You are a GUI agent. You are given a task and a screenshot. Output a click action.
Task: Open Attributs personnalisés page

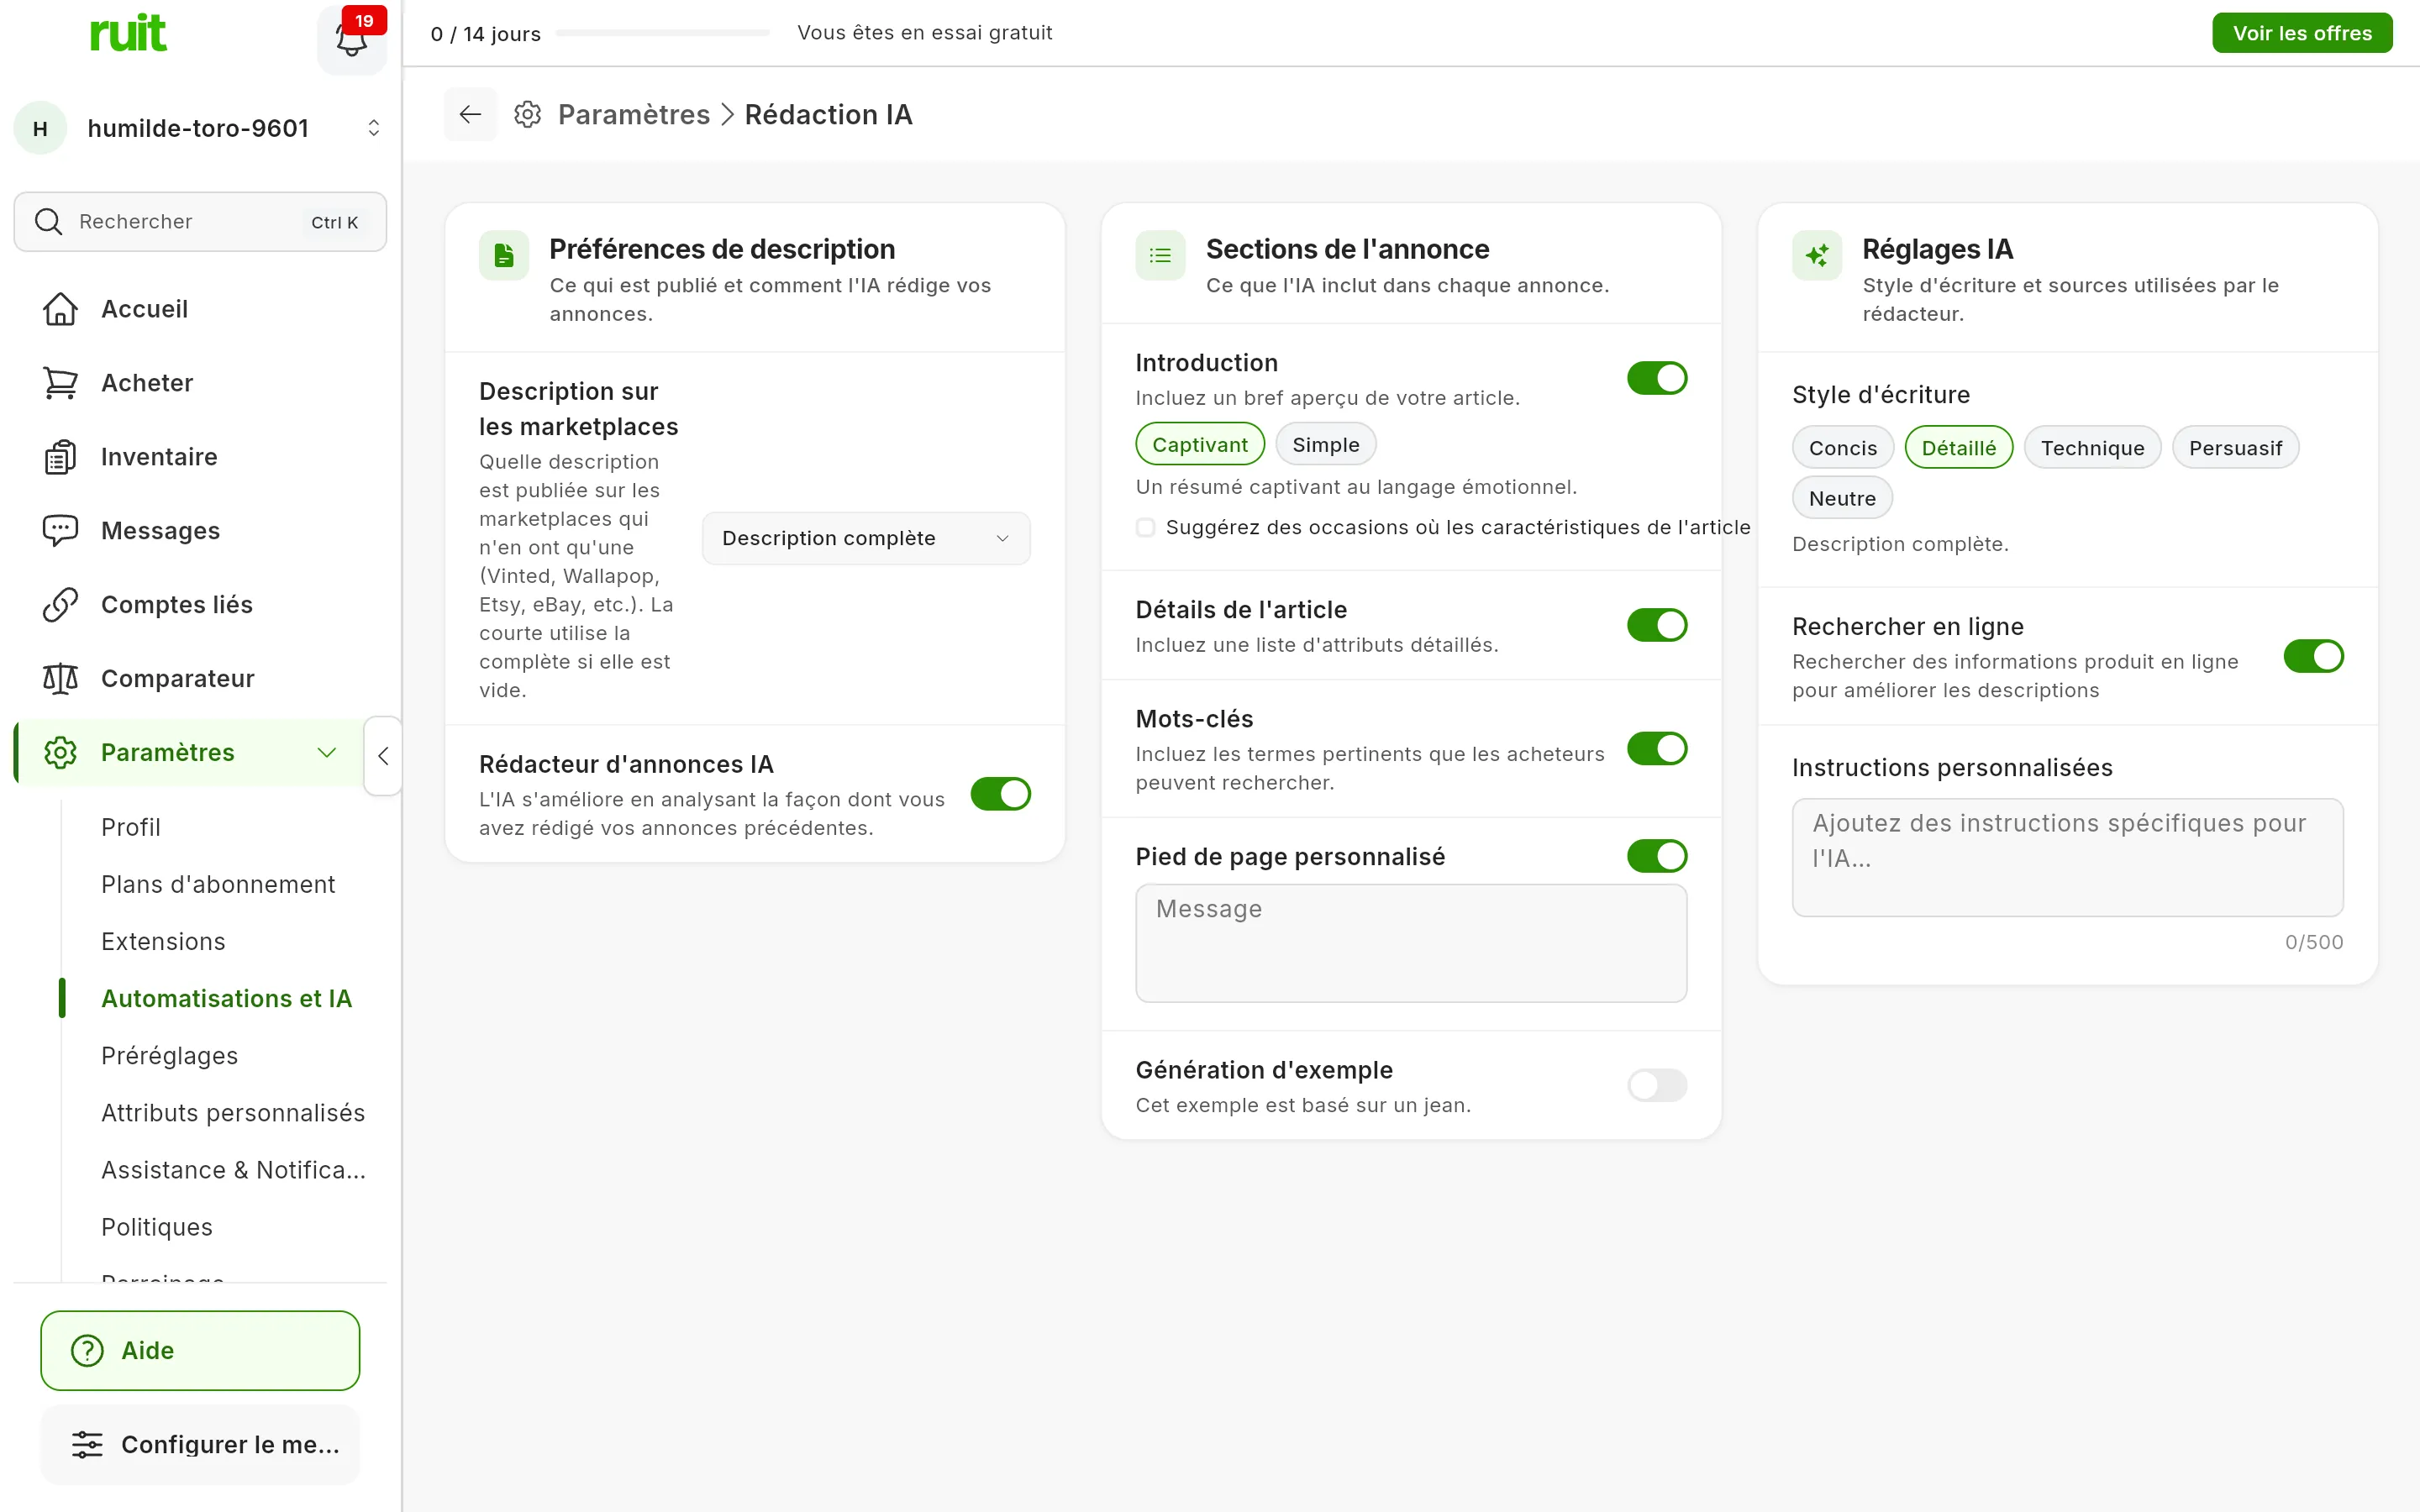coord(233,1113)
